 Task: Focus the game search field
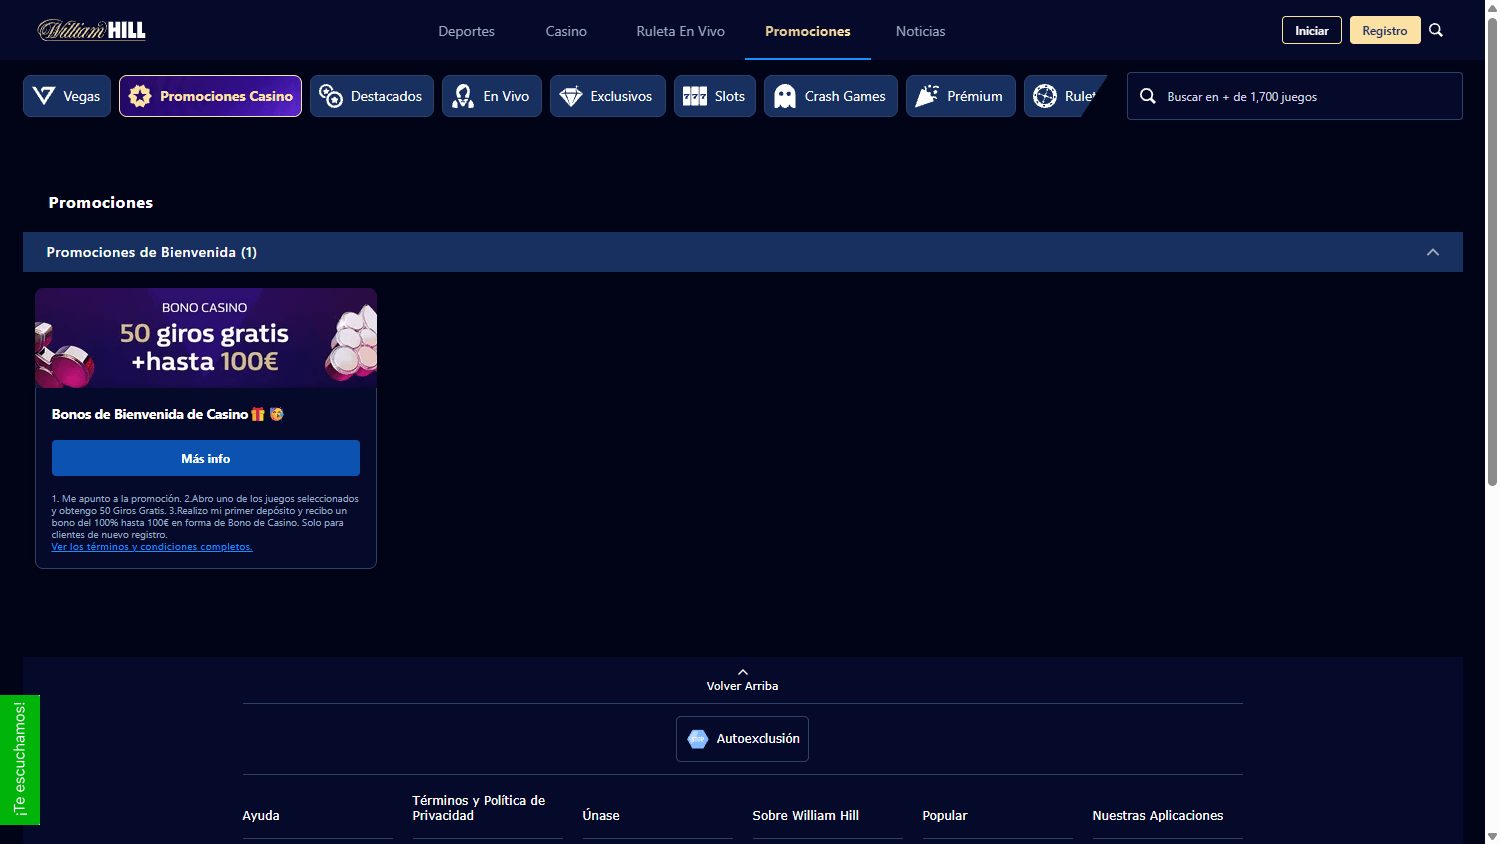coord(1295,96)
